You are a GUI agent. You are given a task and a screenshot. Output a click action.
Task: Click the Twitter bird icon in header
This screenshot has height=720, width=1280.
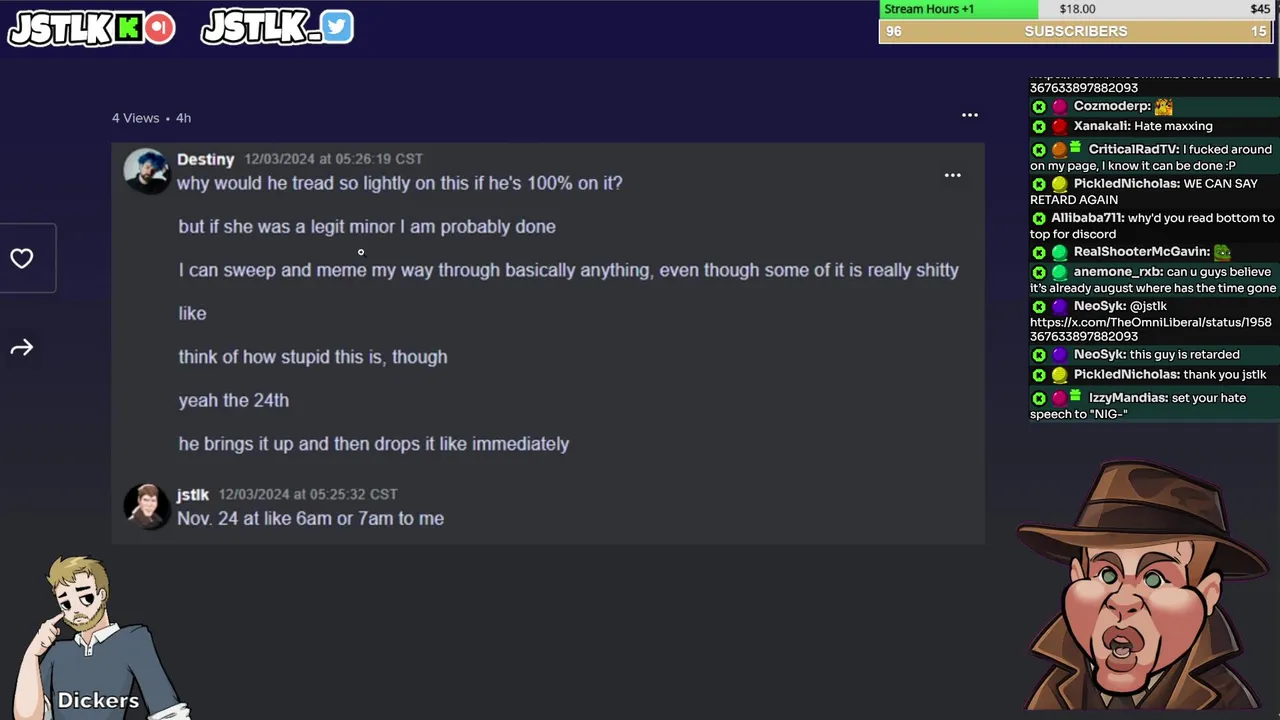tap(337, 27)
